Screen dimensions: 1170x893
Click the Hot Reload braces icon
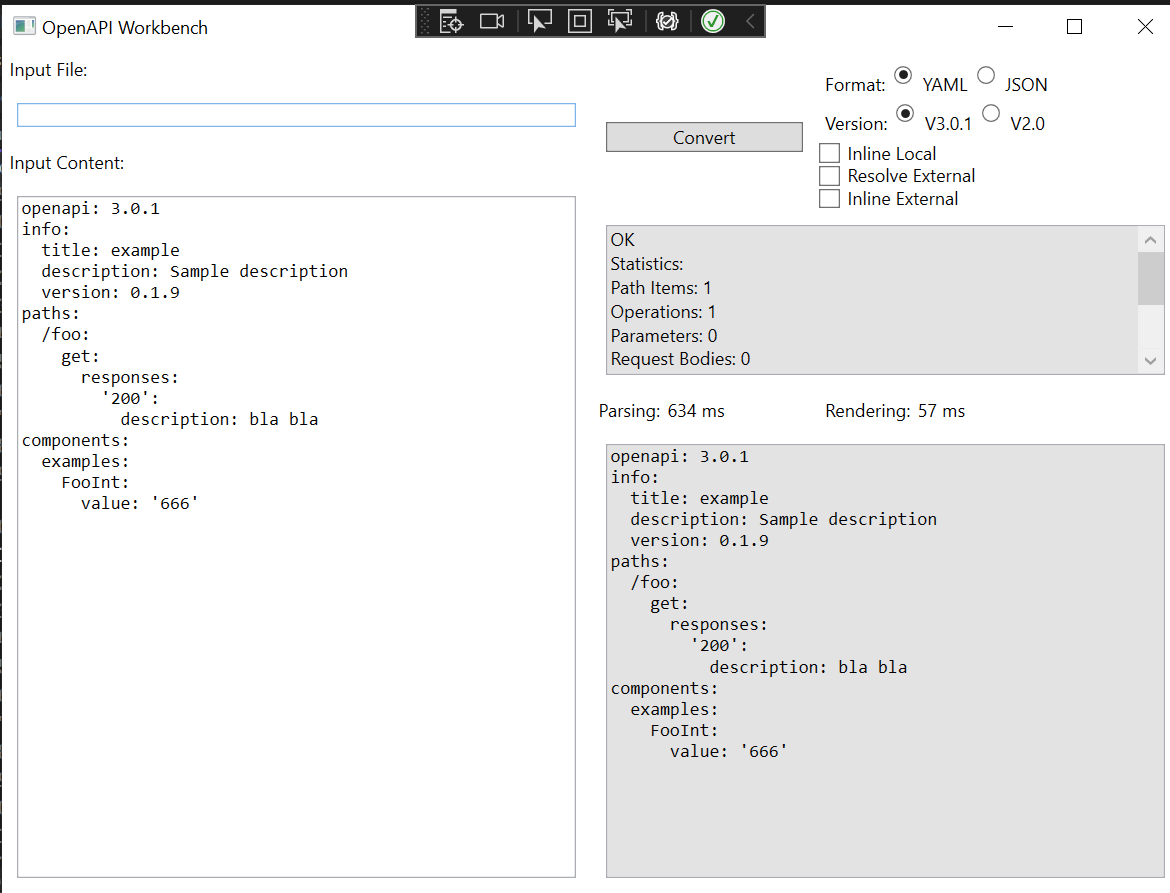click(667, 22)
